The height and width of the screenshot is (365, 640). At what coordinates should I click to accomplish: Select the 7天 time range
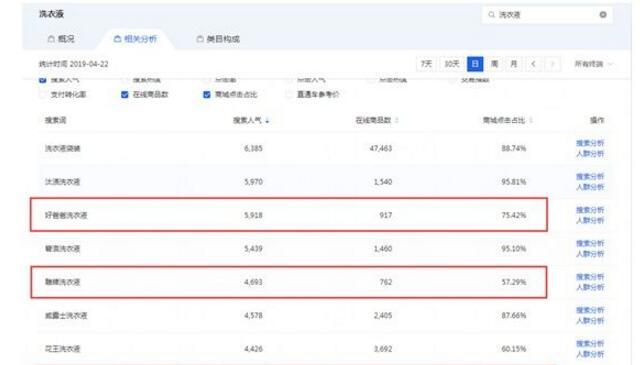click(426, 64)
